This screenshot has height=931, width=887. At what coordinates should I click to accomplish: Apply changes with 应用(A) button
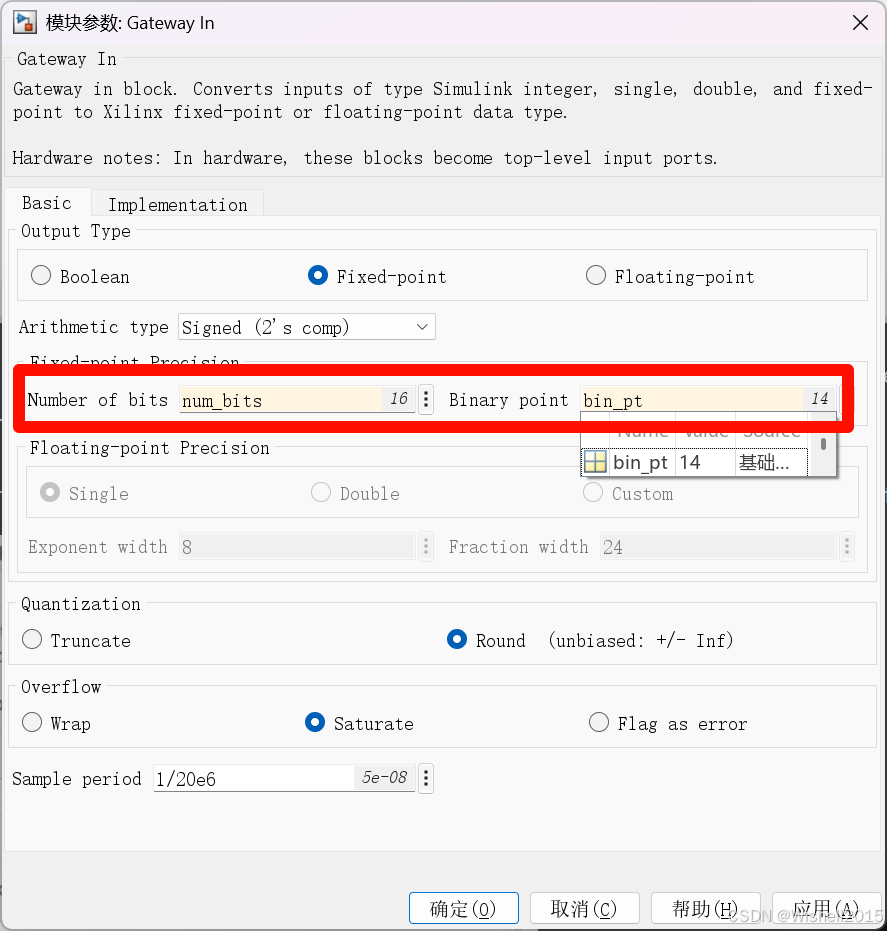(x=826, y=908)
